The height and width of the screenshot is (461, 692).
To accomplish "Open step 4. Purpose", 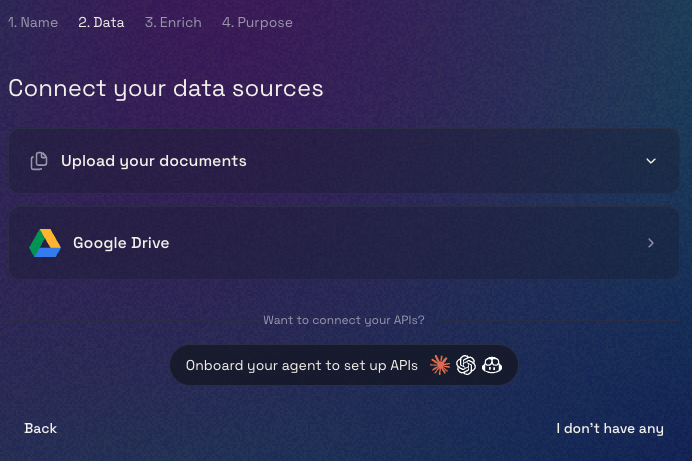I will [x=257, y=22].
